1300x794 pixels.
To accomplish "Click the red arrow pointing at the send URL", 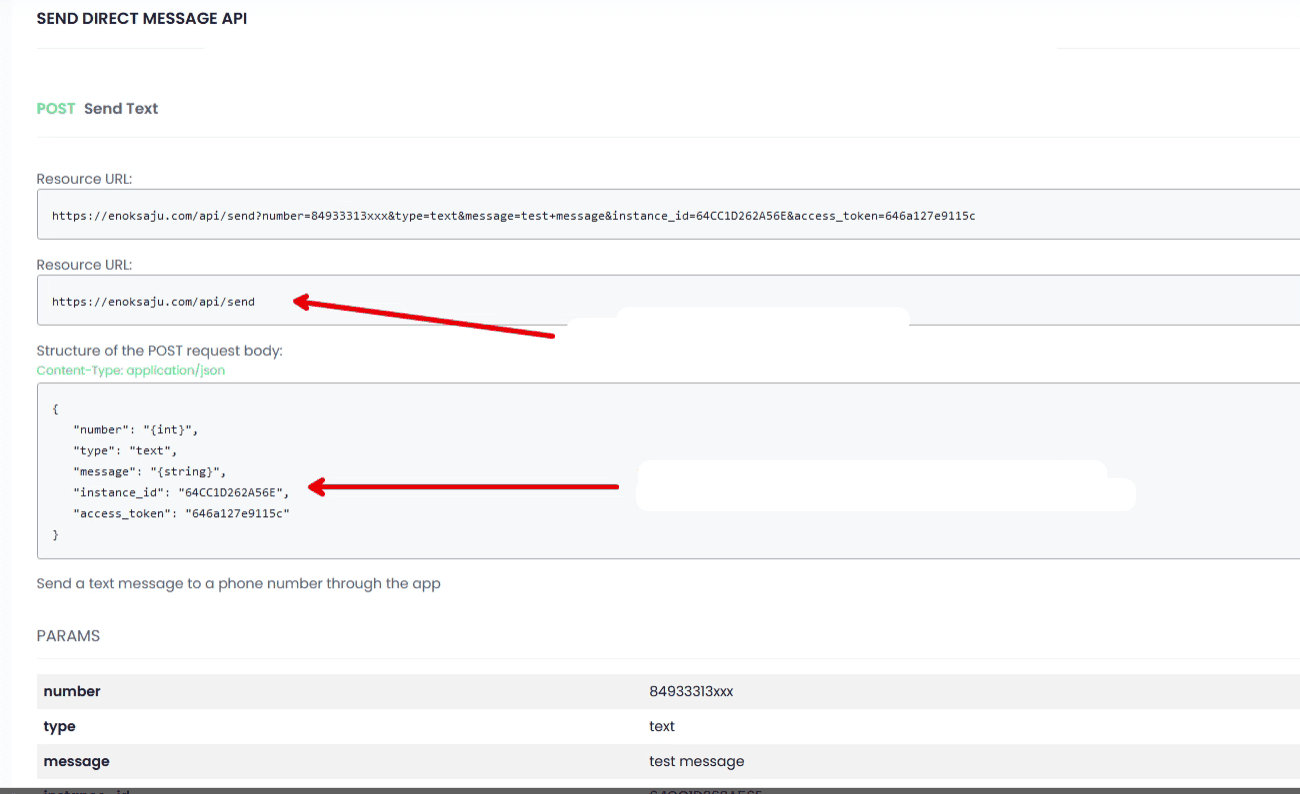I will [423, 317].
